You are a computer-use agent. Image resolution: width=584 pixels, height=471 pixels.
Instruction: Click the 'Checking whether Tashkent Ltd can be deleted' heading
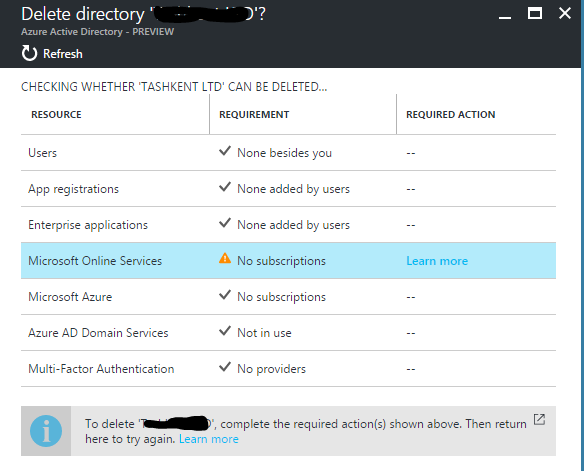click(174, 87)
